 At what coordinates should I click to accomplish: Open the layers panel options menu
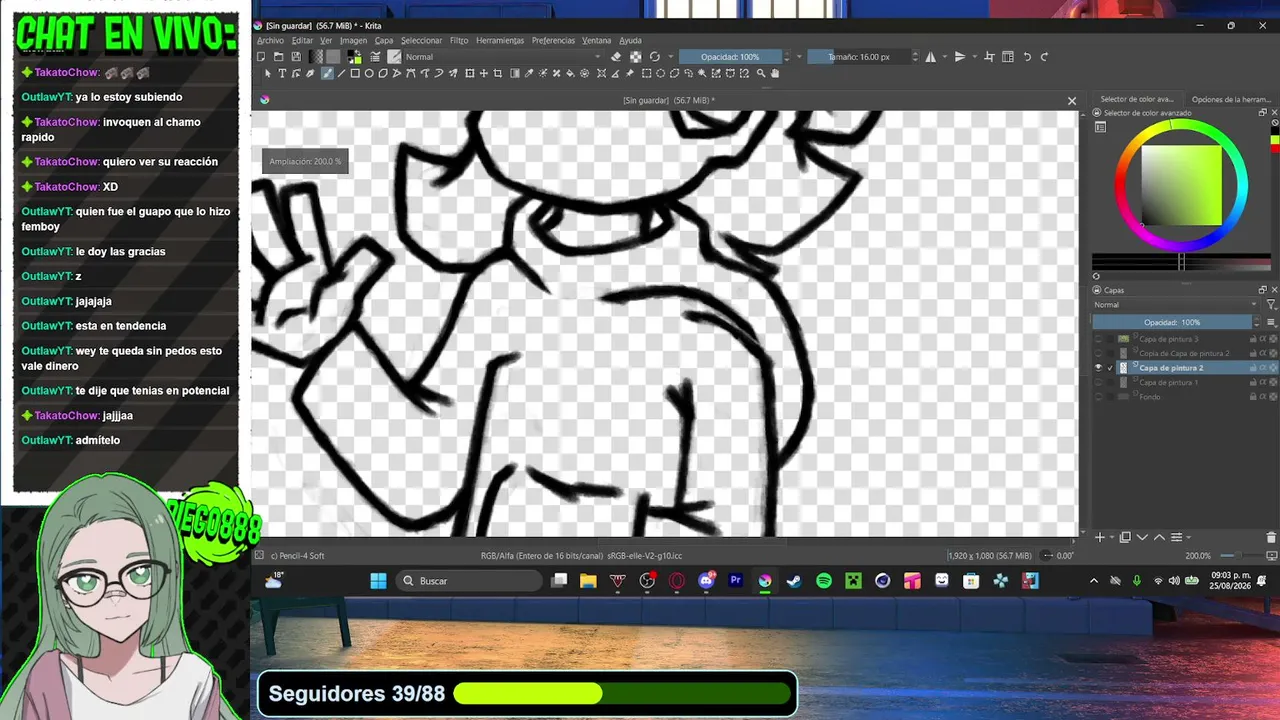1272,323
